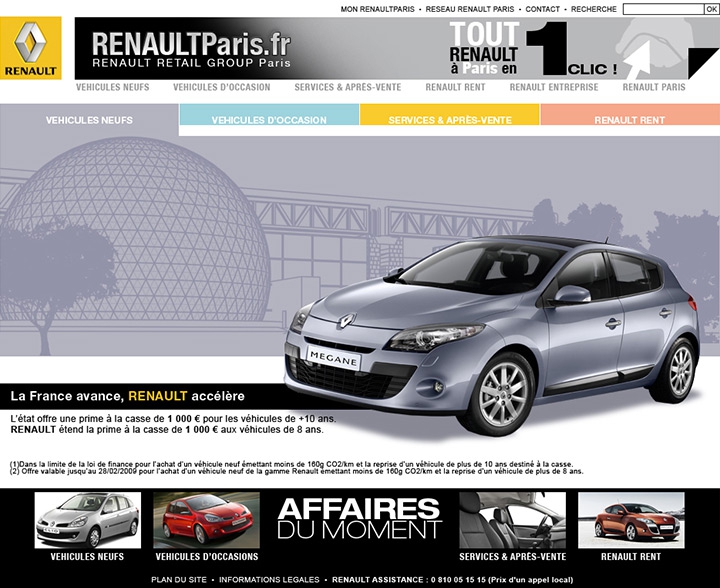
Task: Select the grey Vehicules Neufs tab
Action: pos(89,120)
